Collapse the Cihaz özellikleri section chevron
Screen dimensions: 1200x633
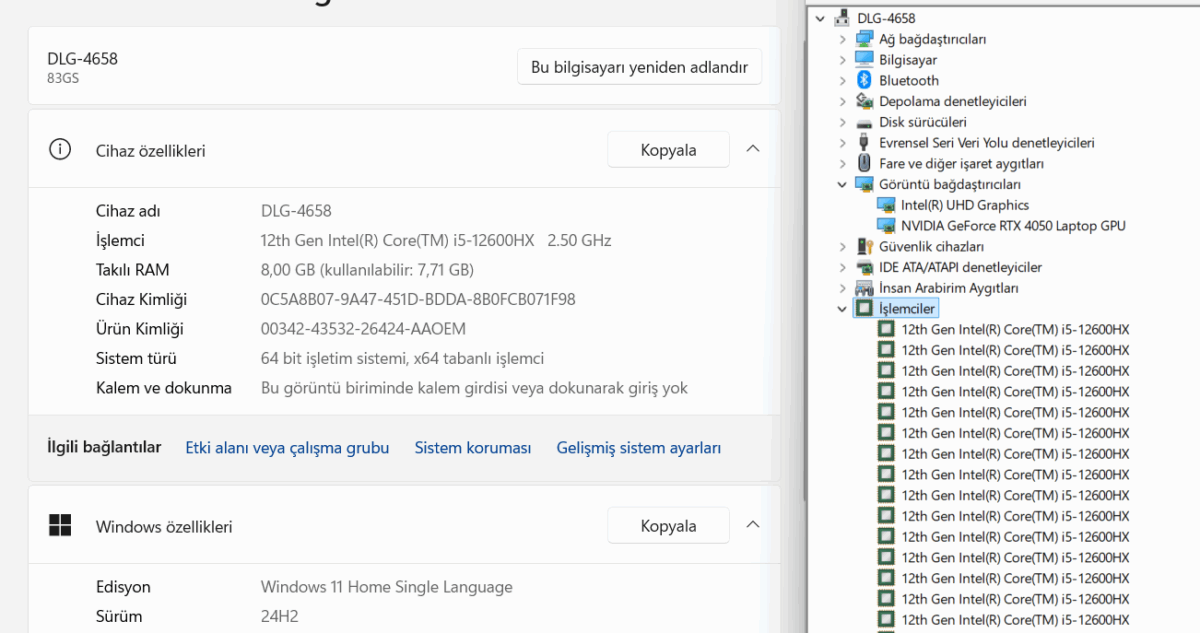click(x=753, y=149)
